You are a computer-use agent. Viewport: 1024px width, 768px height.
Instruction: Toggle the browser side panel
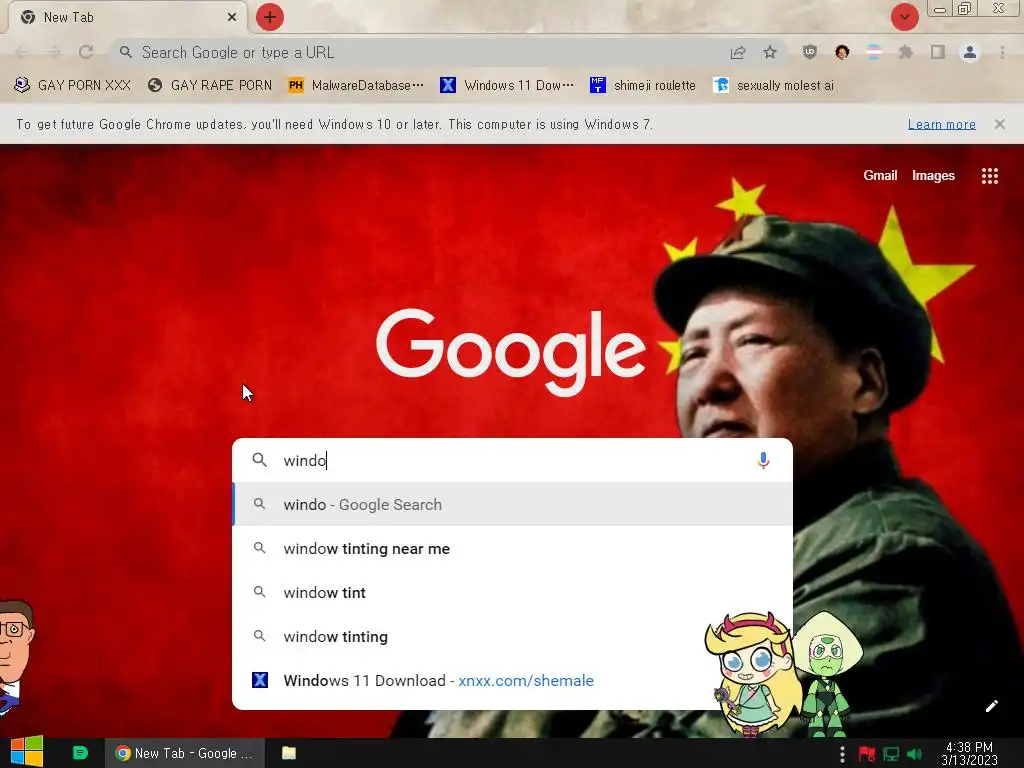(938, 52)
